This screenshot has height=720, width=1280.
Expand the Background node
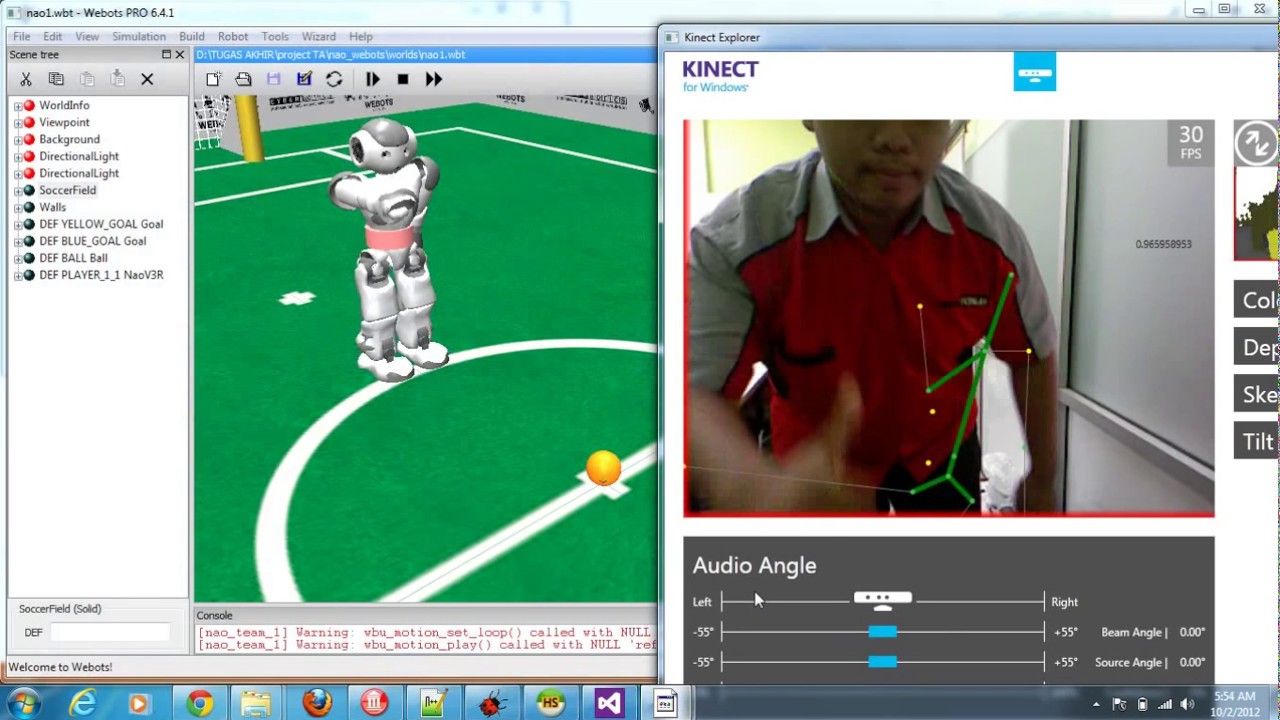(18, 140)
